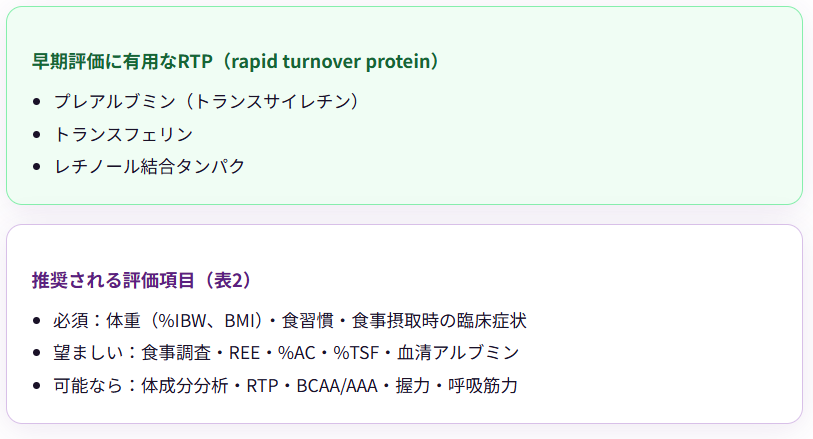Click the text BCAA/AAA
This screenshot has height=439, width=813.
pyautogui.click(x=337, y=386)
